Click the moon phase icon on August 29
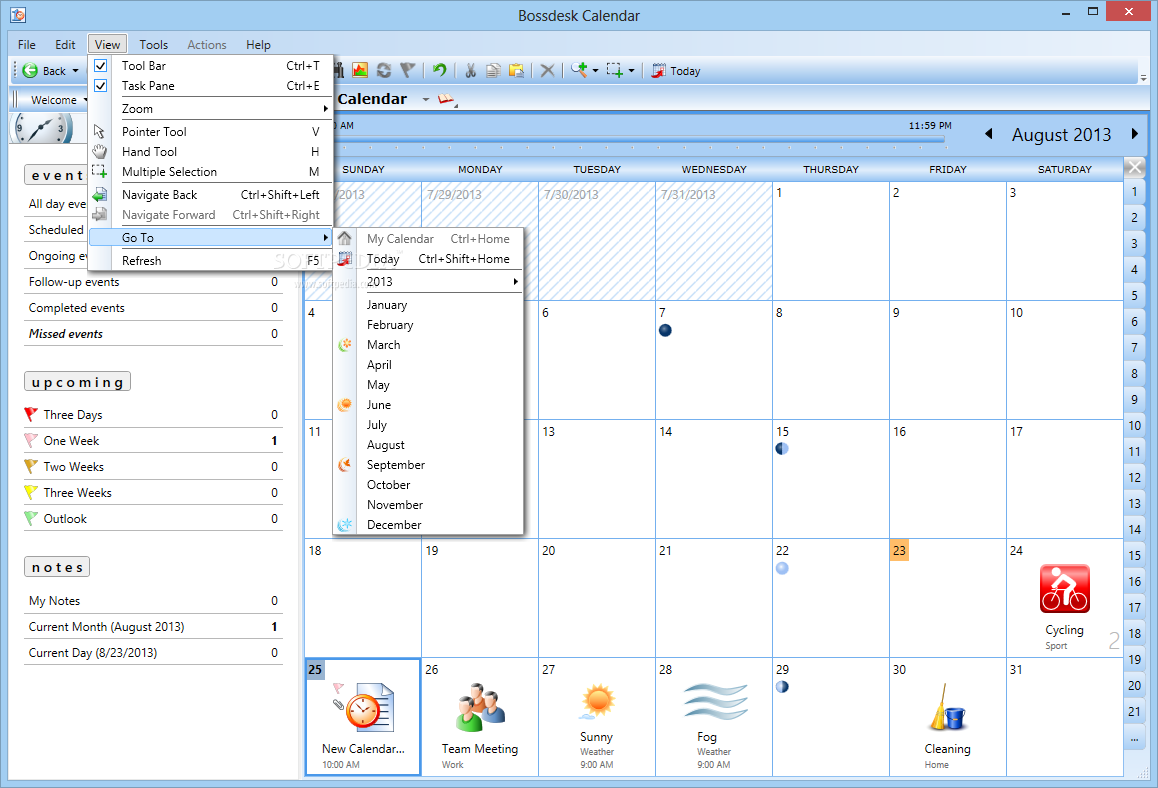Image resolution: width=1158 pixels, height=788 pixels. tap(782, 687)
